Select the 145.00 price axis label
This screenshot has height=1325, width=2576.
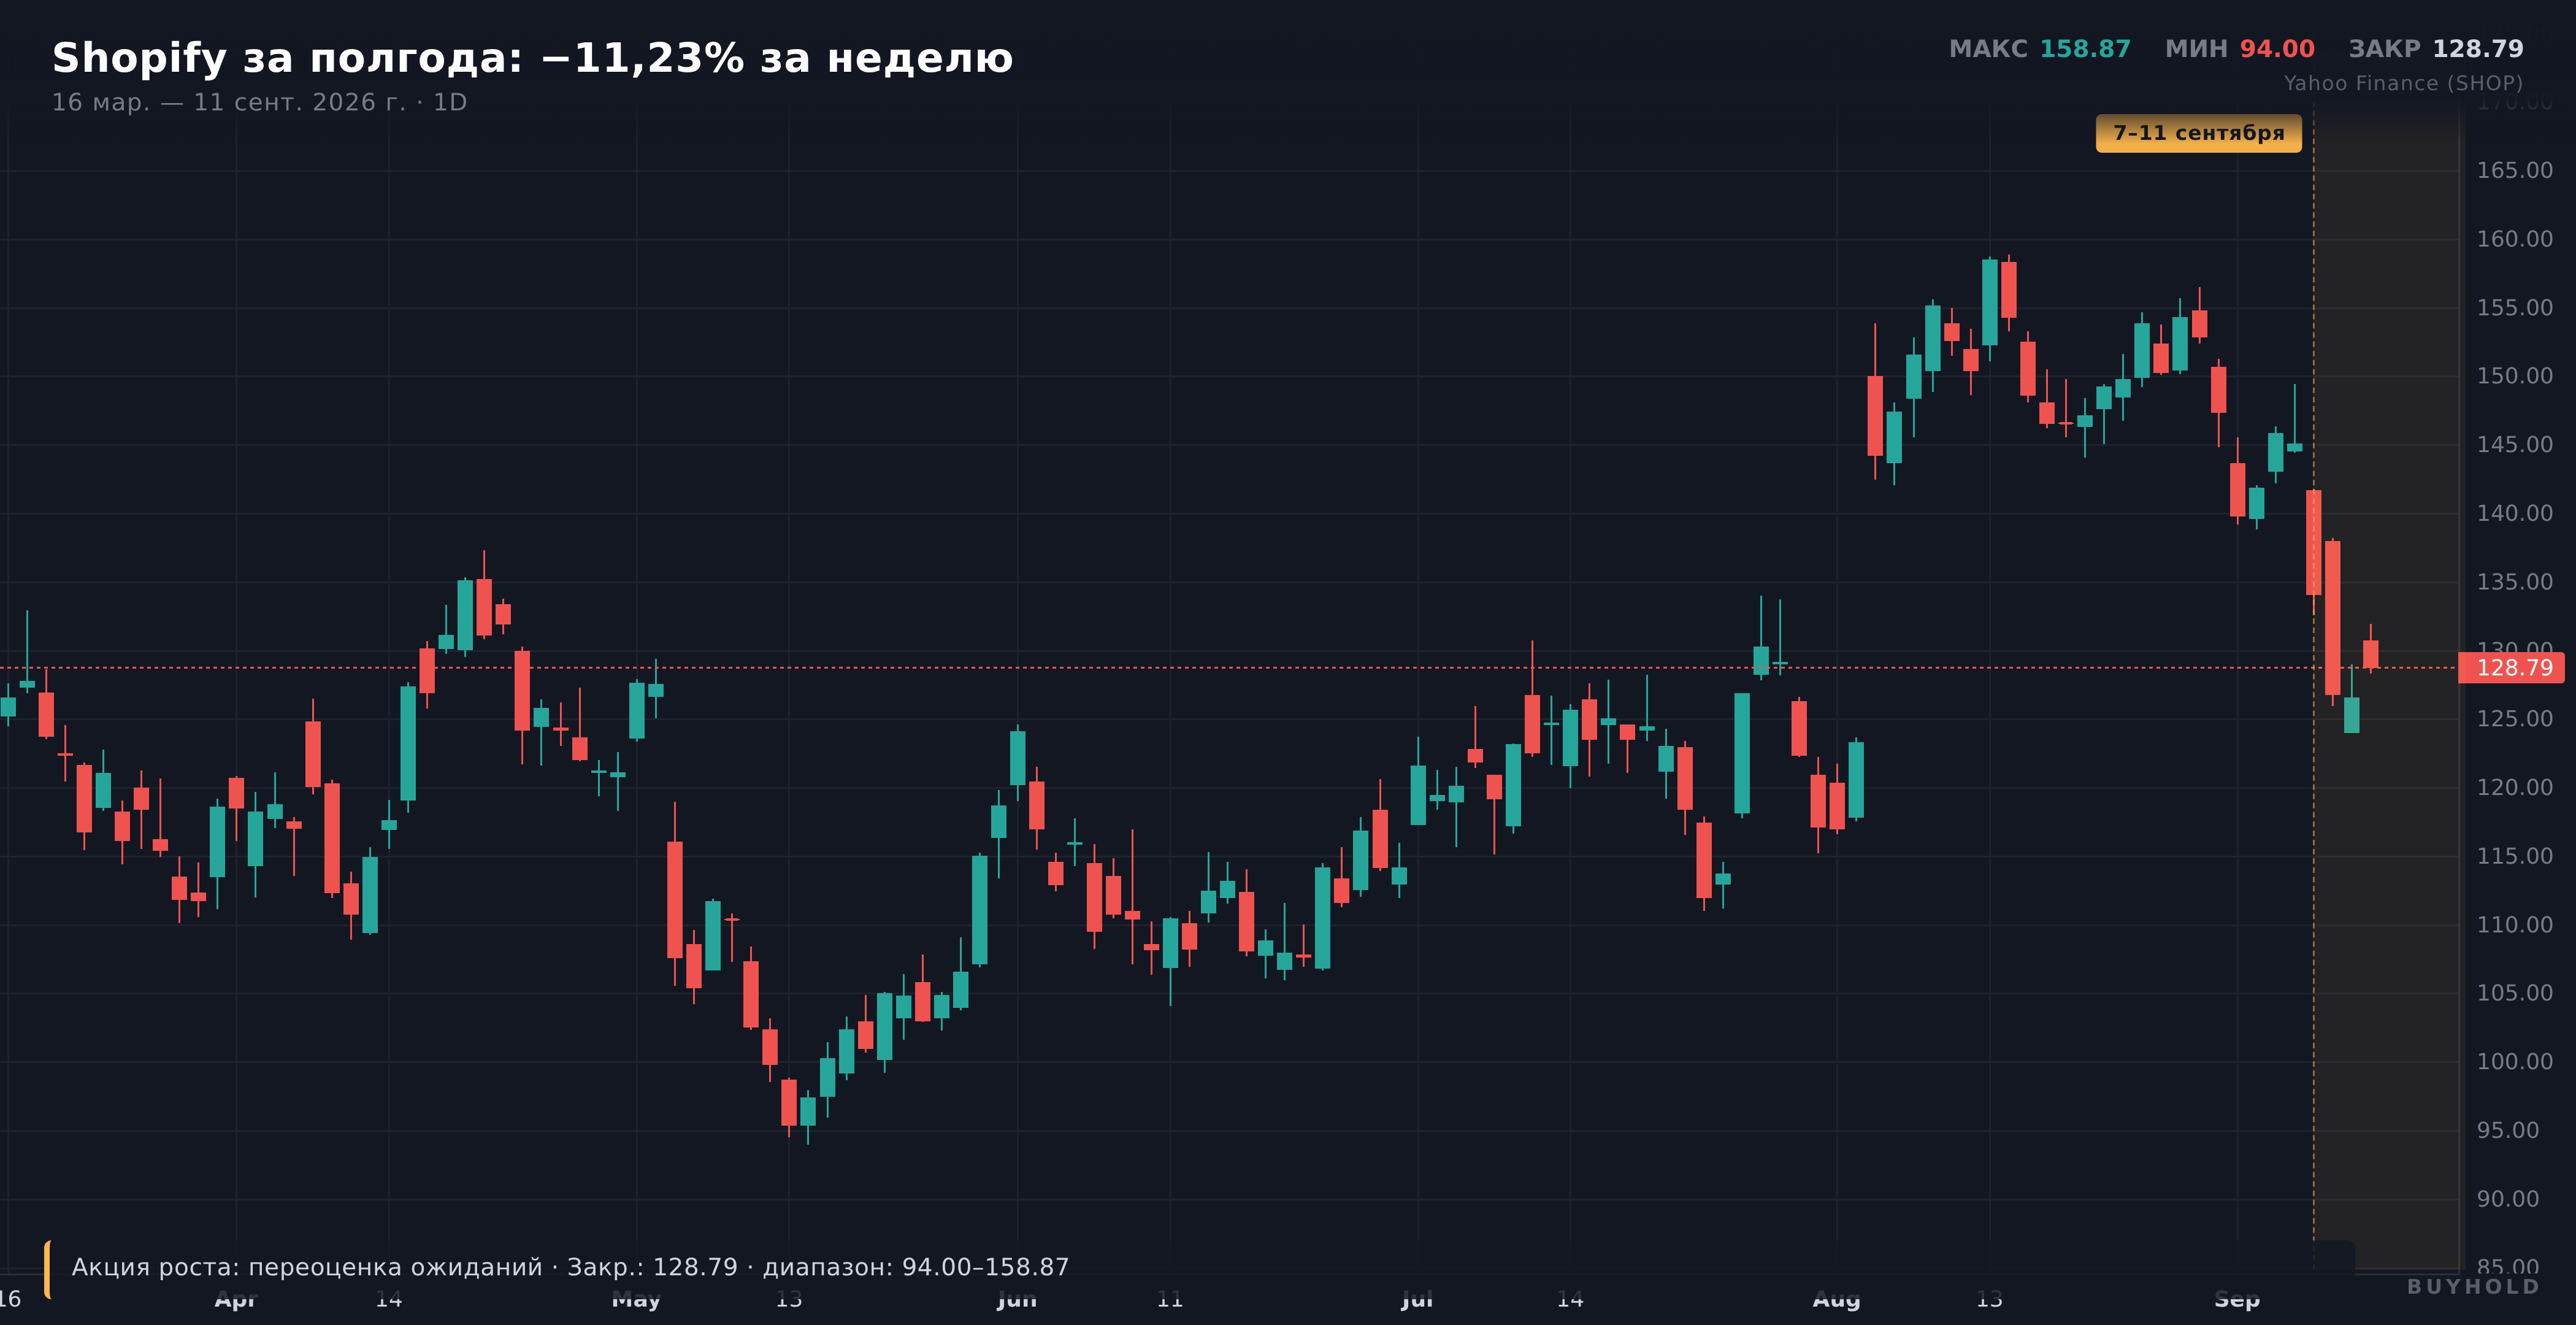(2514, 445)
